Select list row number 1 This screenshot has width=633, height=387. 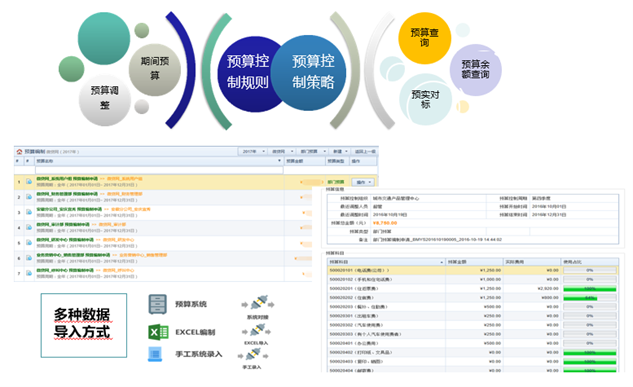tap(19, 182)
